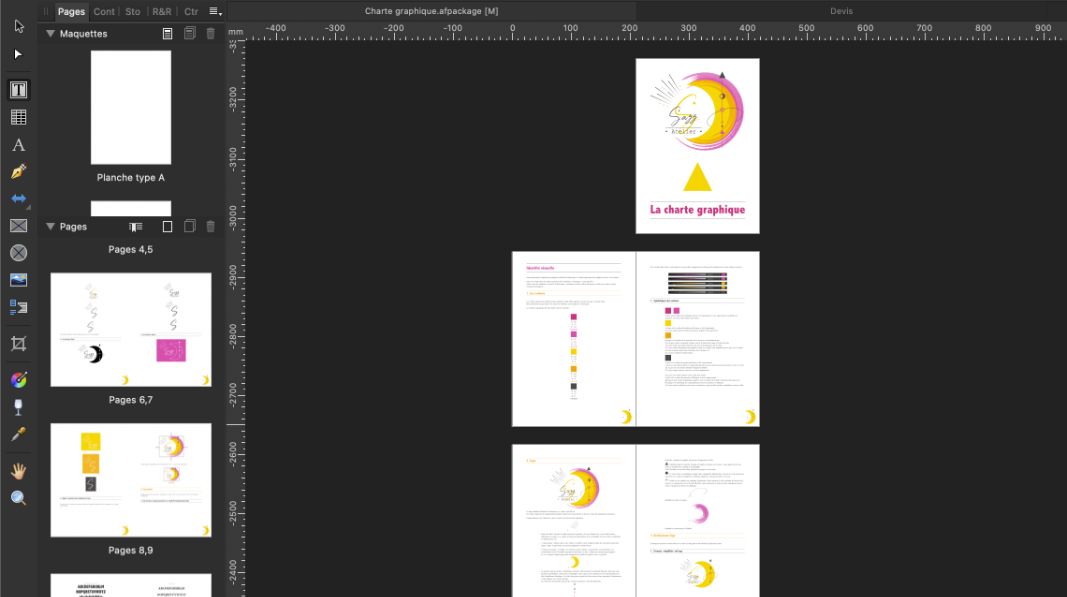Choose the Artistic Text tool
This screenshot has height=597, width=1067.
18,145
